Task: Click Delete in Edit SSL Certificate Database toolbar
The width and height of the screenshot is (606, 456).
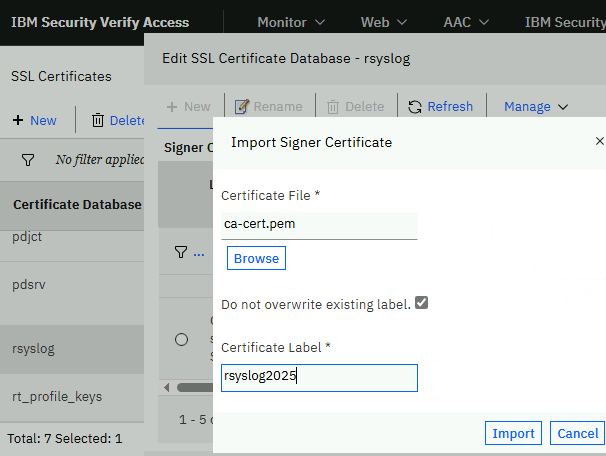Action: point(364,106)
